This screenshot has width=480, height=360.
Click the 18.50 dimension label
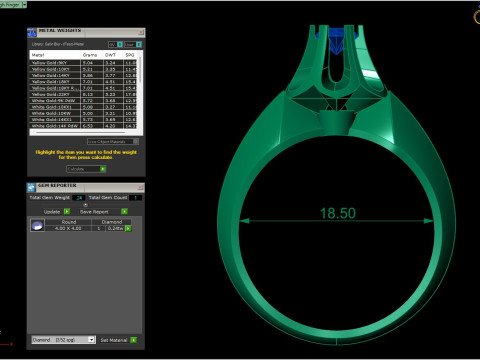tap(338, 214)
